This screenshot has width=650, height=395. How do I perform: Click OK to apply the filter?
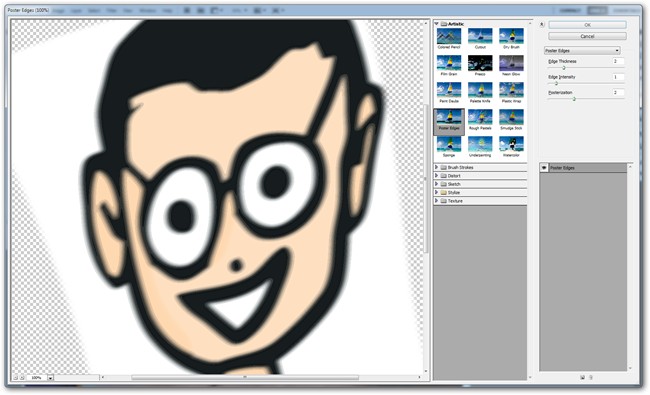click(x=587, y=25)
